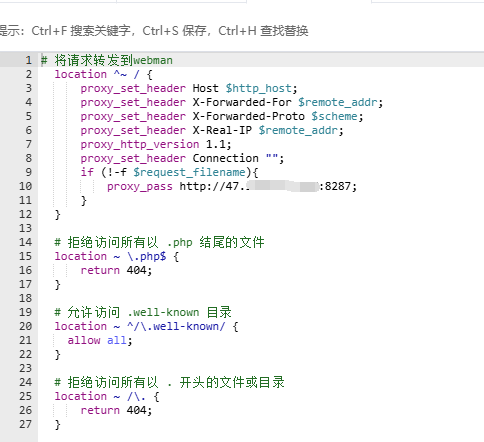Click the $request_filename variable

189,172
